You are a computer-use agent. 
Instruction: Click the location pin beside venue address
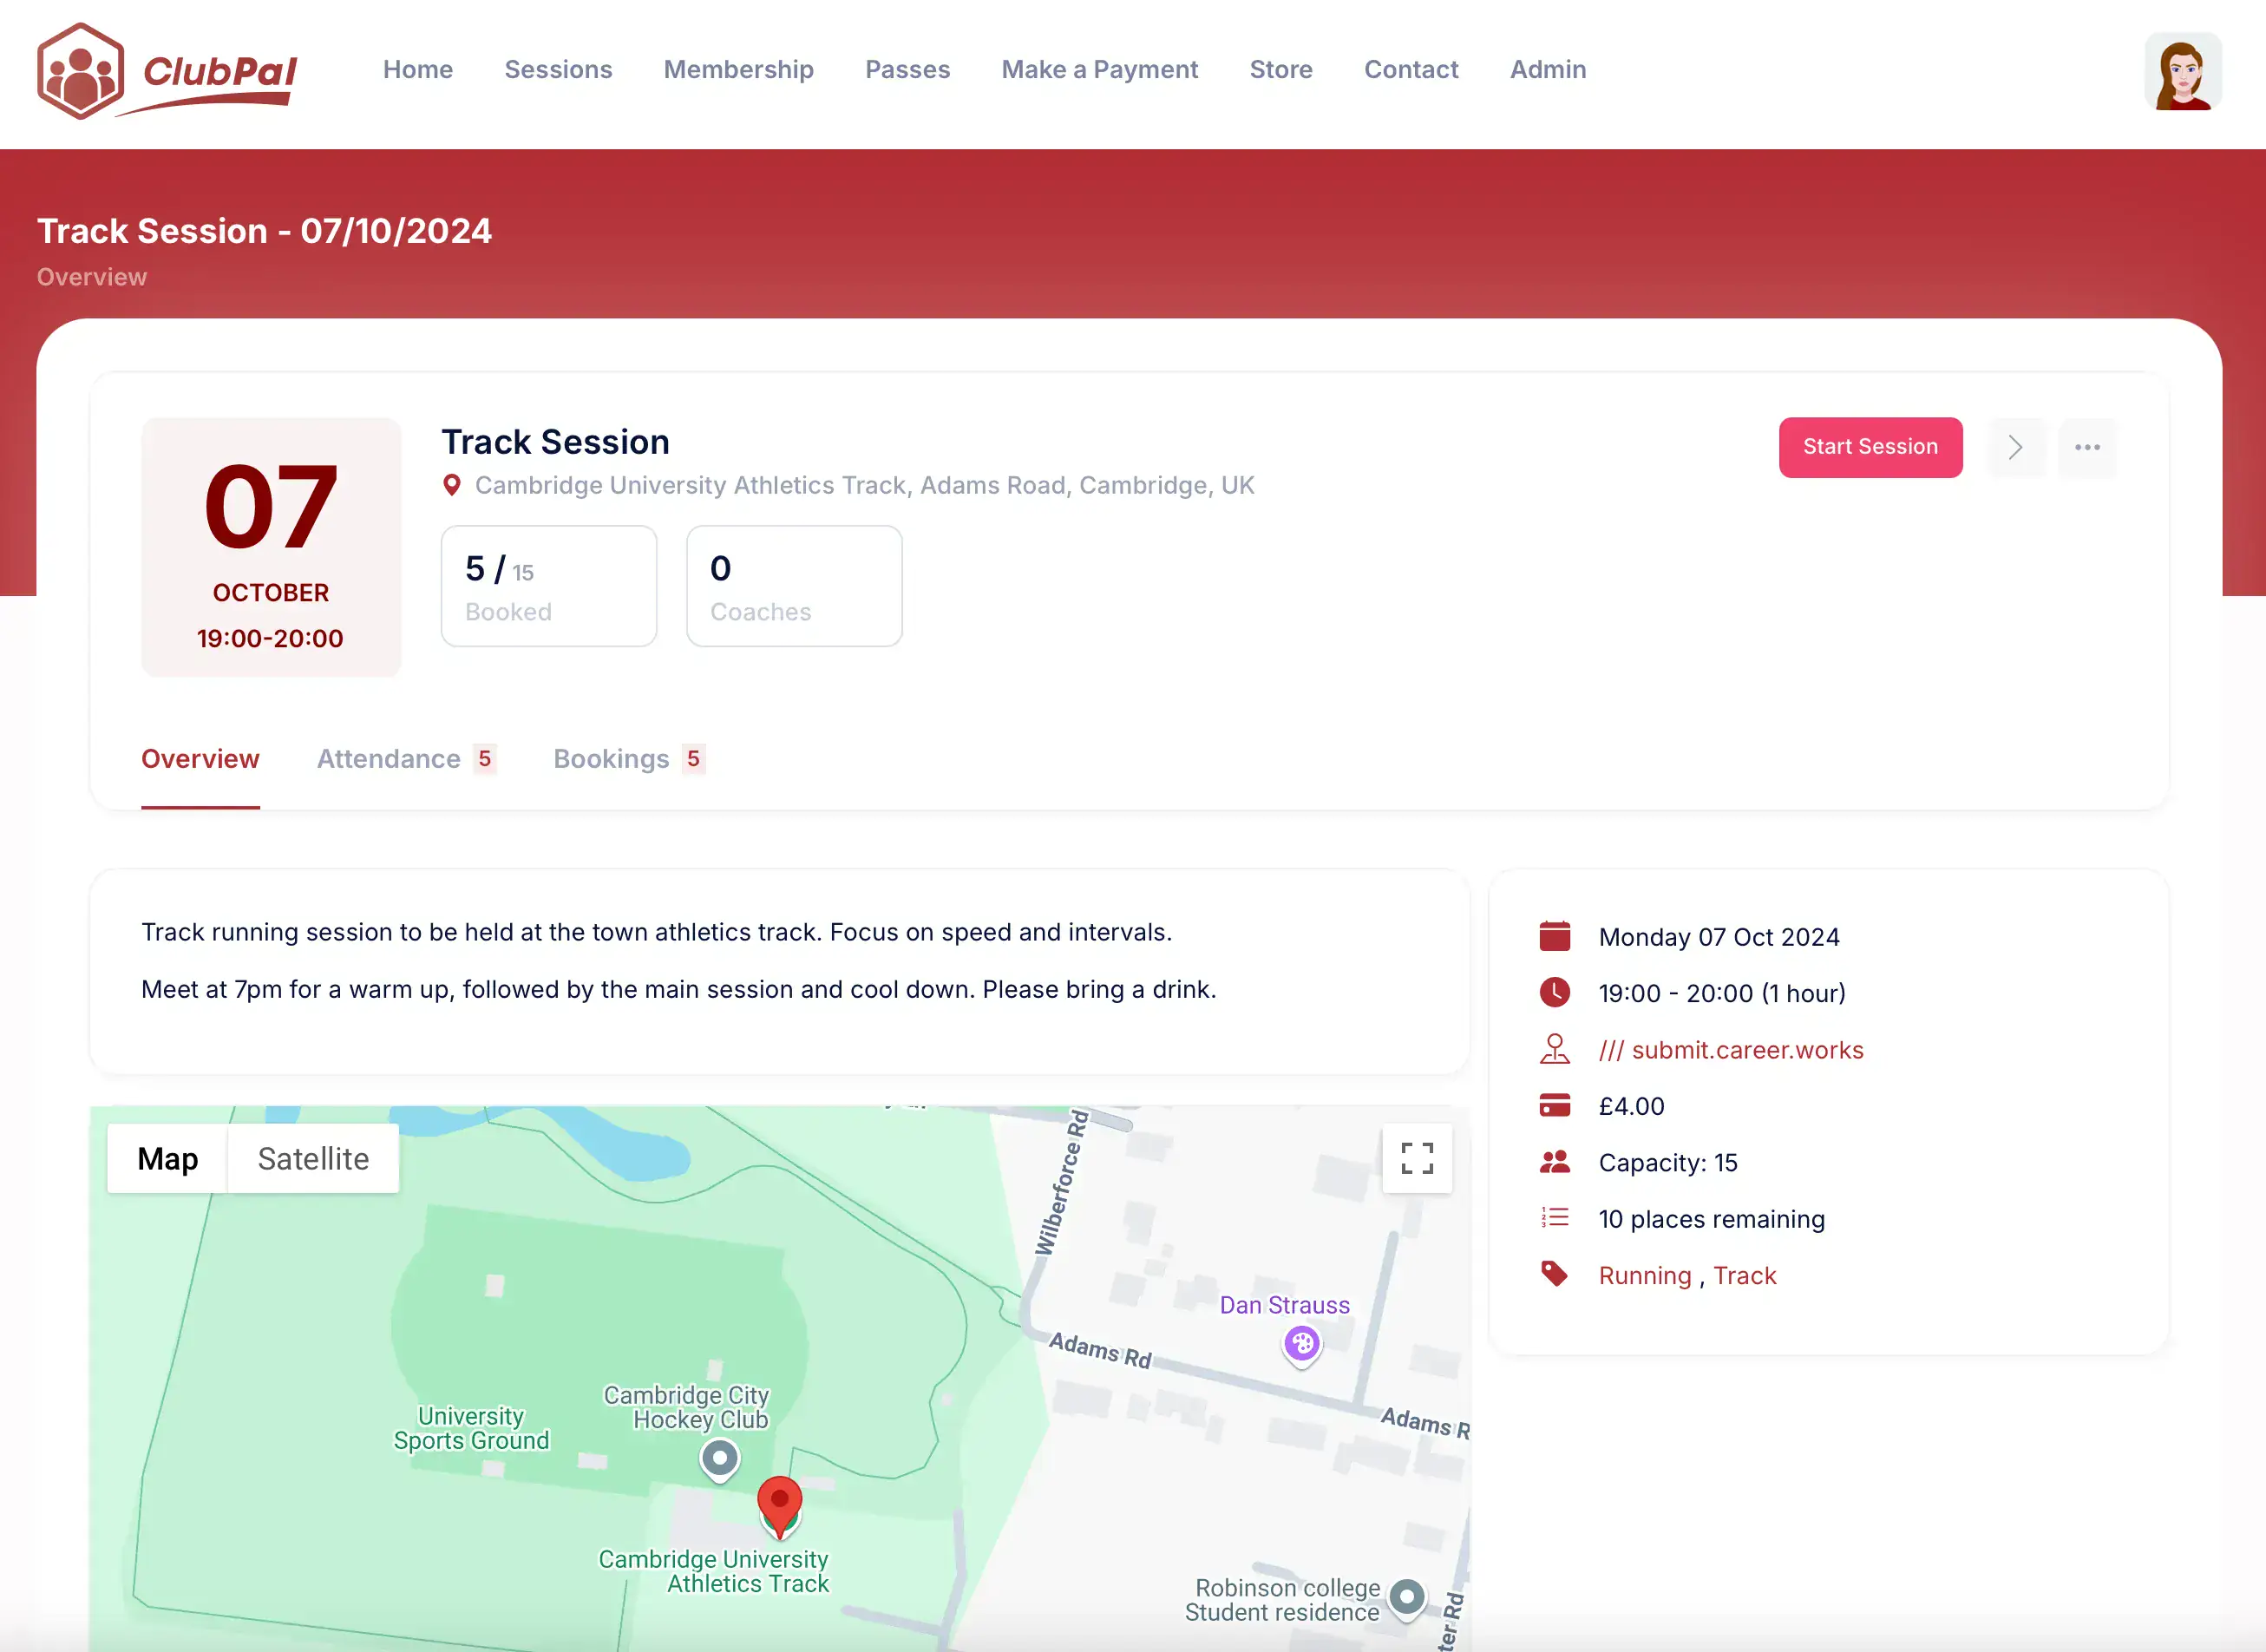point(452,485)
